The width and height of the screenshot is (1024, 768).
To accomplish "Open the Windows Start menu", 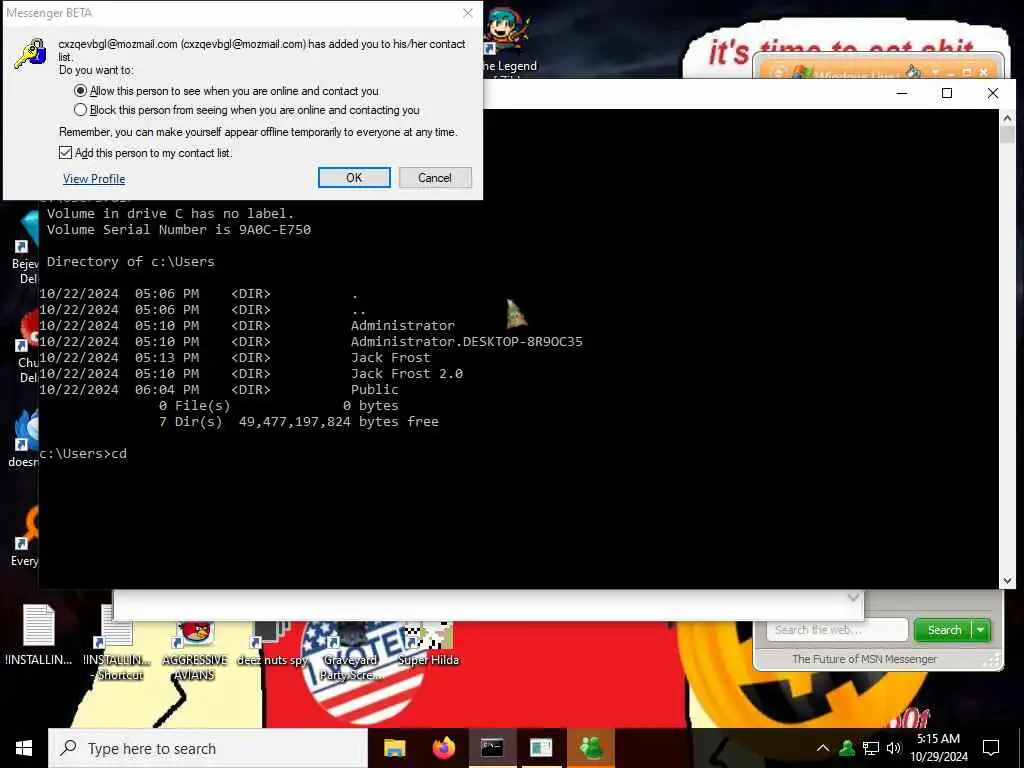I will click(x=24, y=748).
